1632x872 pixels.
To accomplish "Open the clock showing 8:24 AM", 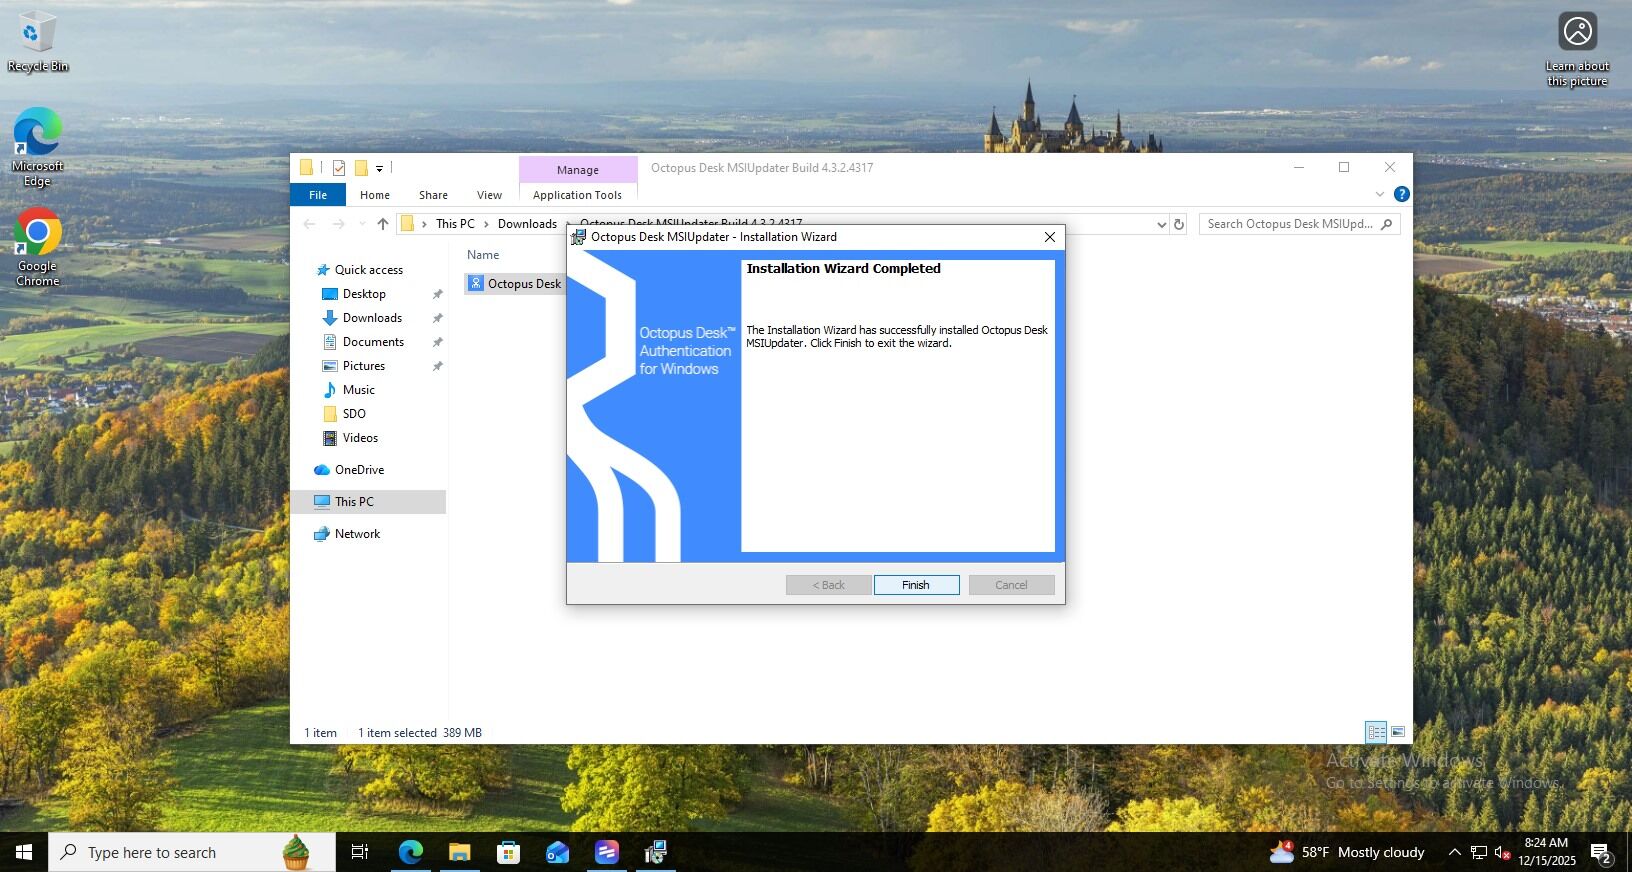I will pos(1546,852).
